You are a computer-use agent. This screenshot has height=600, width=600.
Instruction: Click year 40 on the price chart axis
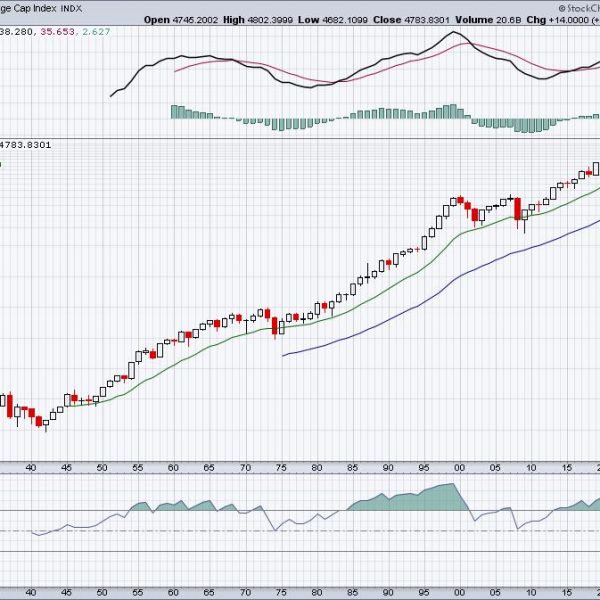click(x=31, y=468)
